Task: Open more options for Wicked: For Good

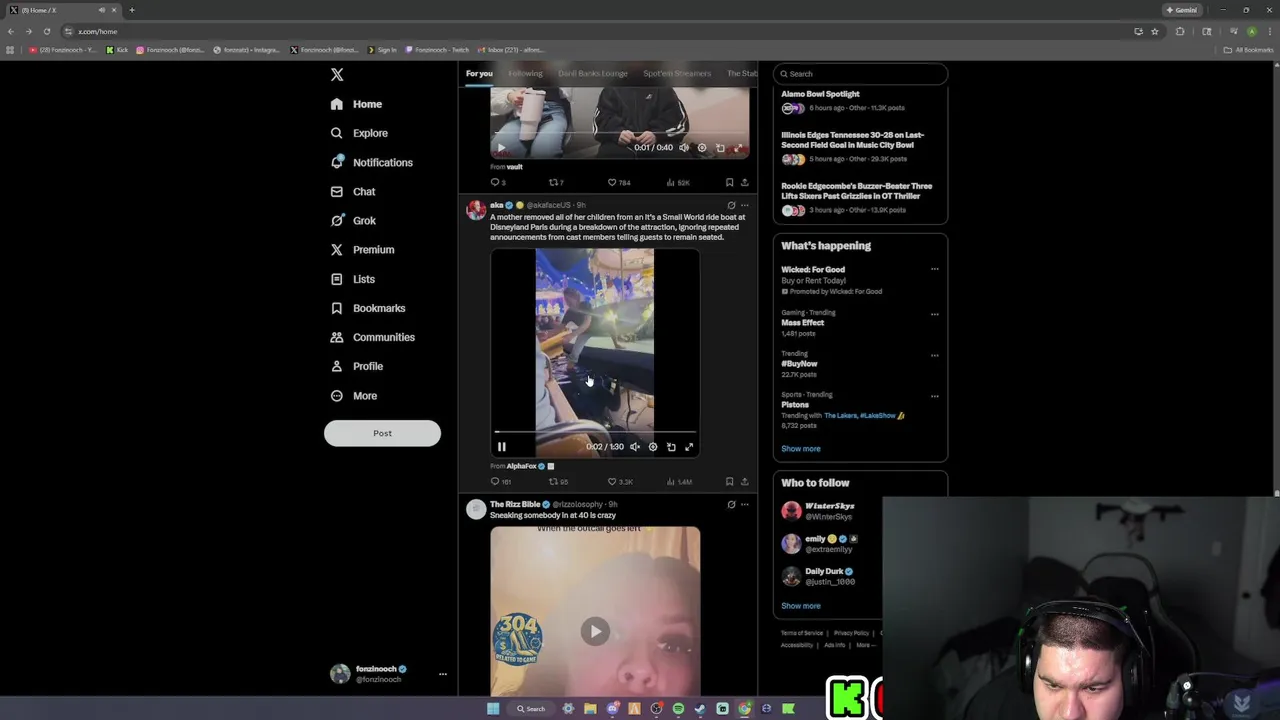Action: pos(935,269)
